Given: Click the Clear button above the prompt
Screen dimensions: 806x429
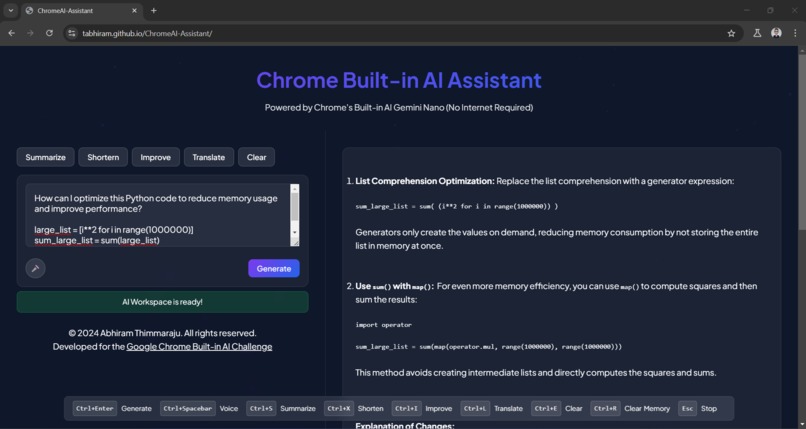Looking at the screenshot, I should click(x=256, y=157).
